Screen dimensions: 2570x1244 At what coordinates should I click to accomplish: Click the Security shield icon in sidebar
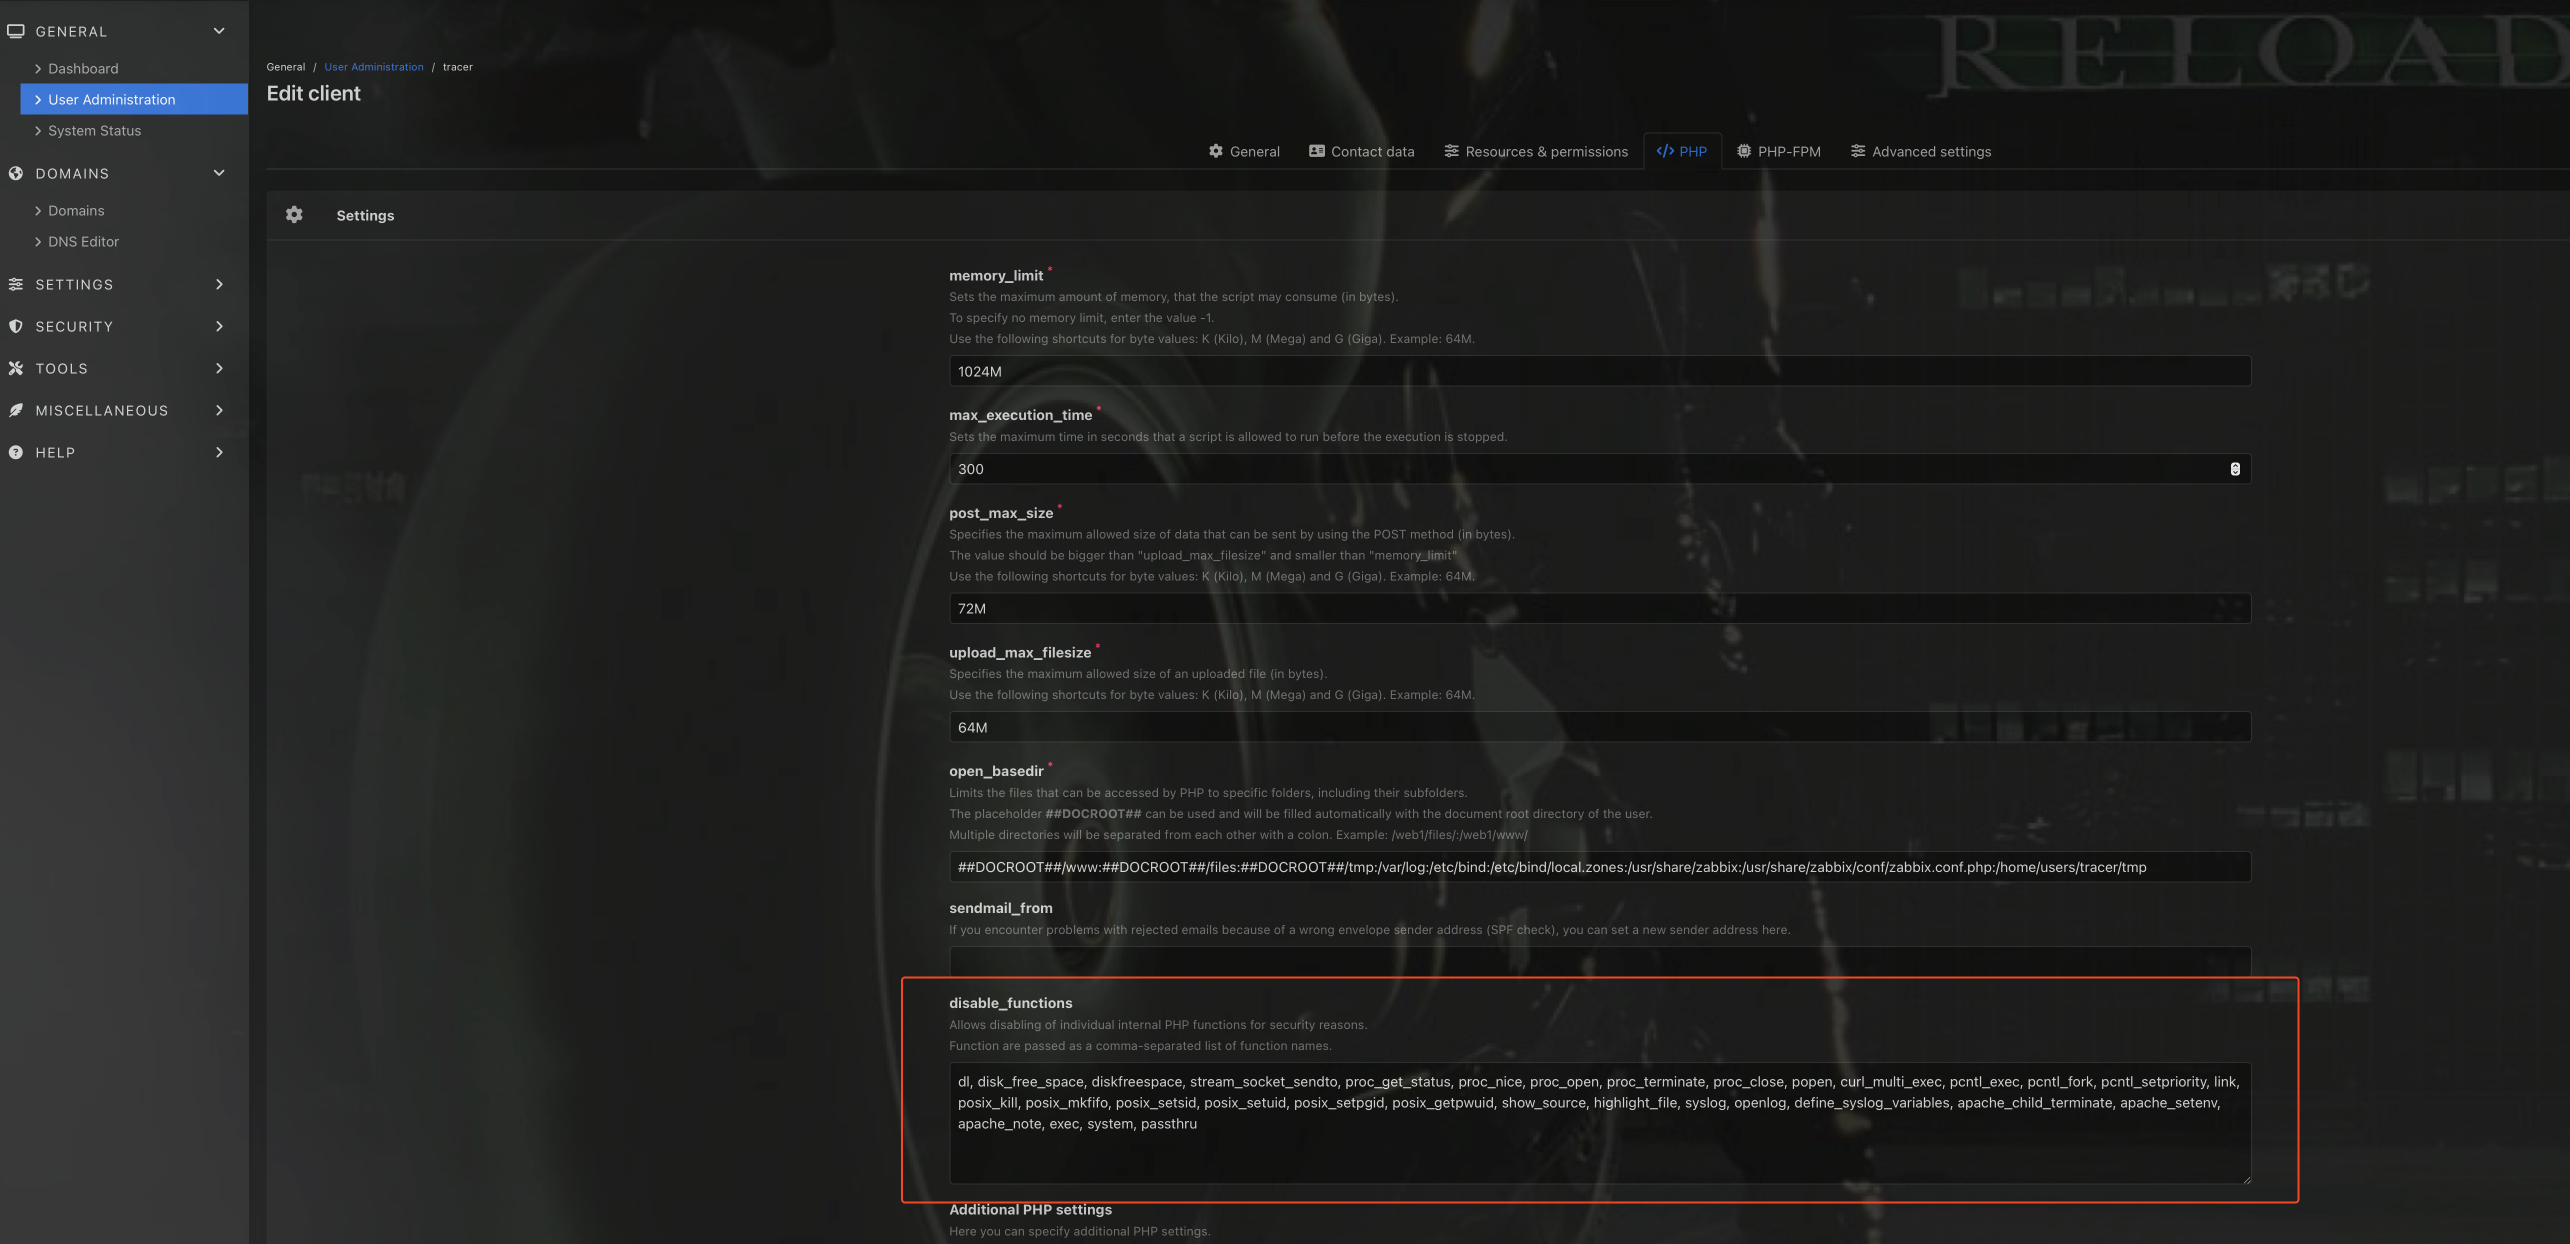(x=16, y=326)
